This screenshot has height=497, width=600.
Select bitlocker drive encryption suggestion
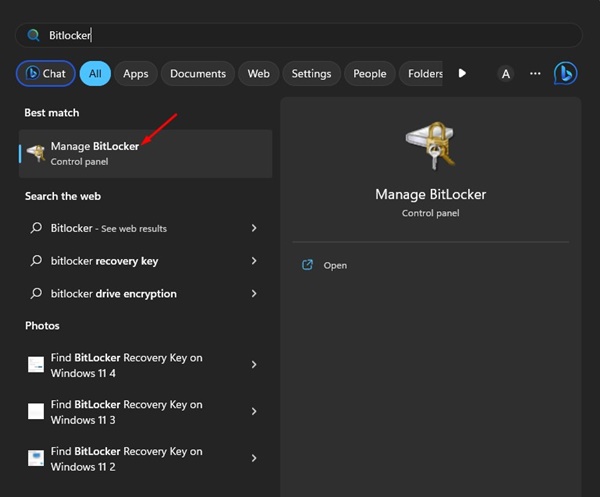[145, 294]
